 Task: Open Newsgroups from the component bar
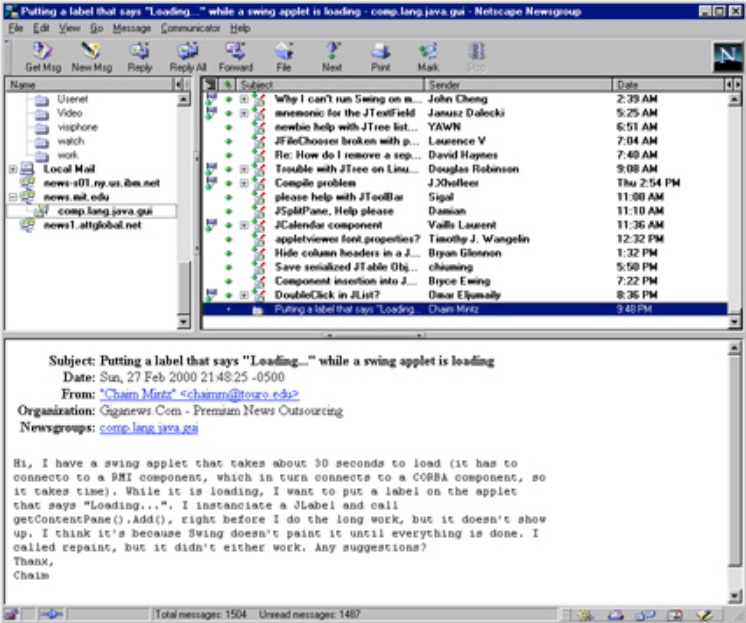pos(646,615)
